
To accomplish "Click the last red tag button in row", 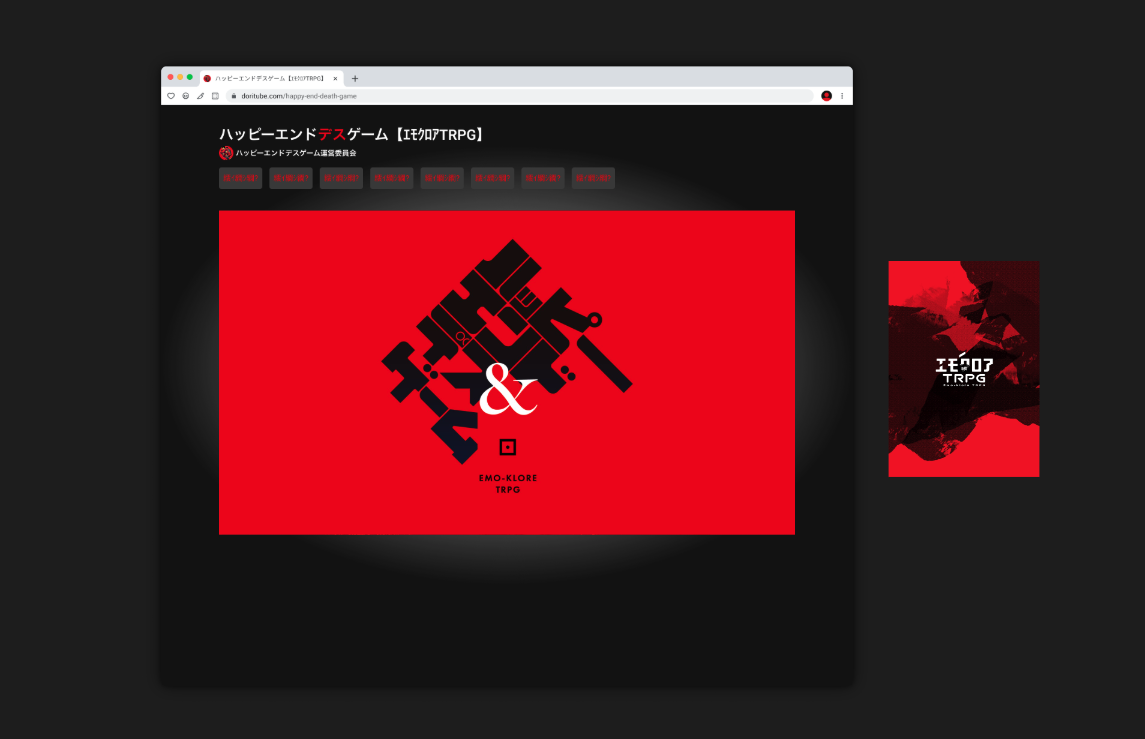I will pyautogui.click(x=593, y=178).
